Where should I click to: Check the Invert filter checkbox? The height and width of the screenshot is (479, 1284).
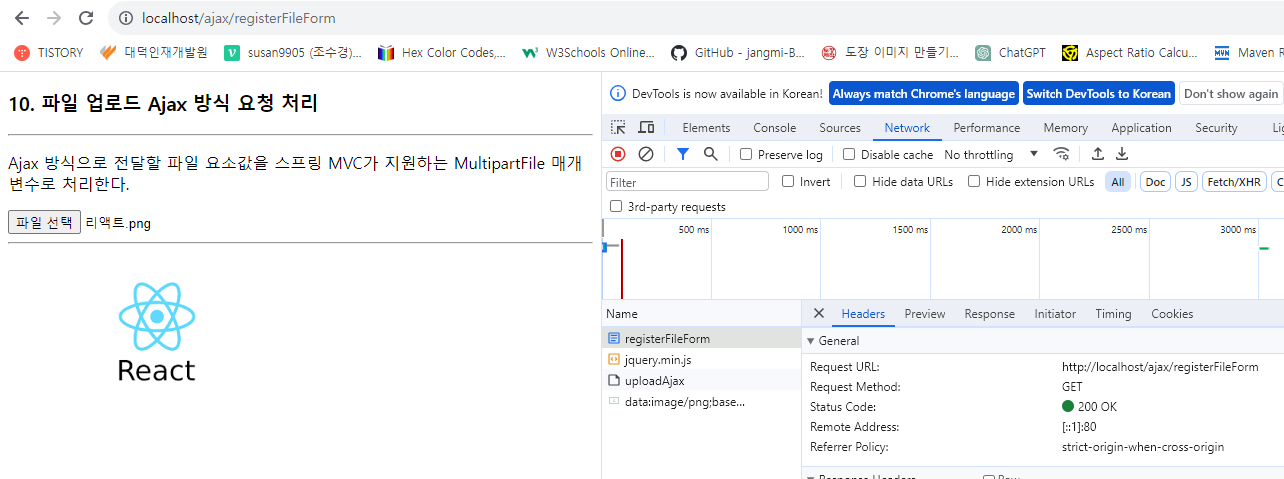point(788,182)
